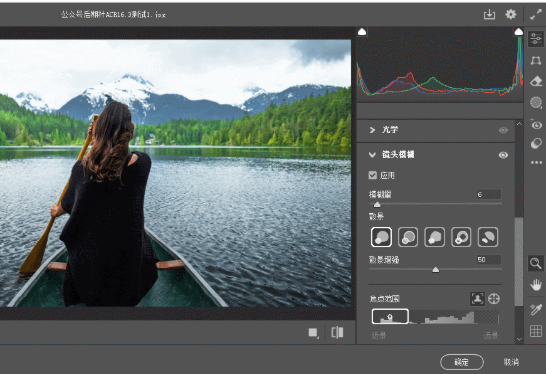Confirm with the 确定 button
This screenshot has height=374, width=546.
point(462,362)
